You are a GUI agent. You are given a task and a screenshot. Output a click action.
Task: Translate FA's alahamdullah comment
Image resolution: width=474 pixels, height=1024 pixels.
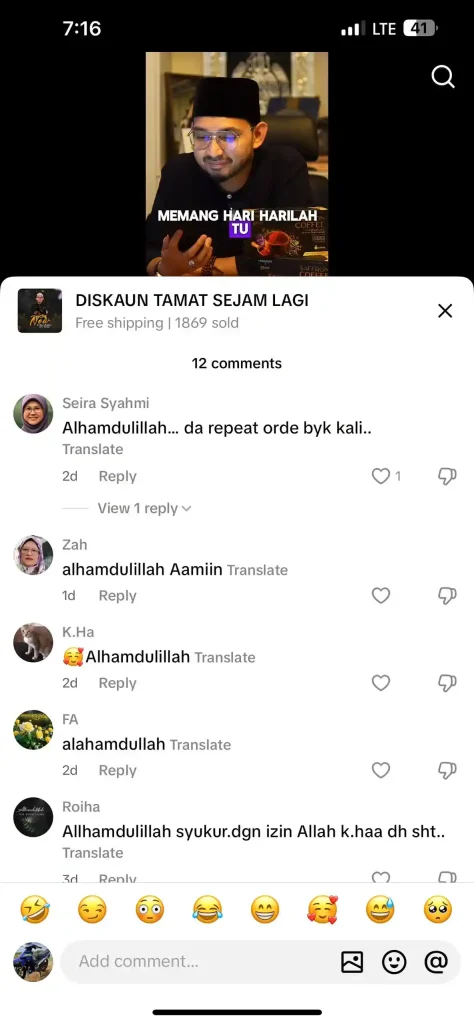[x=200, y=744]
